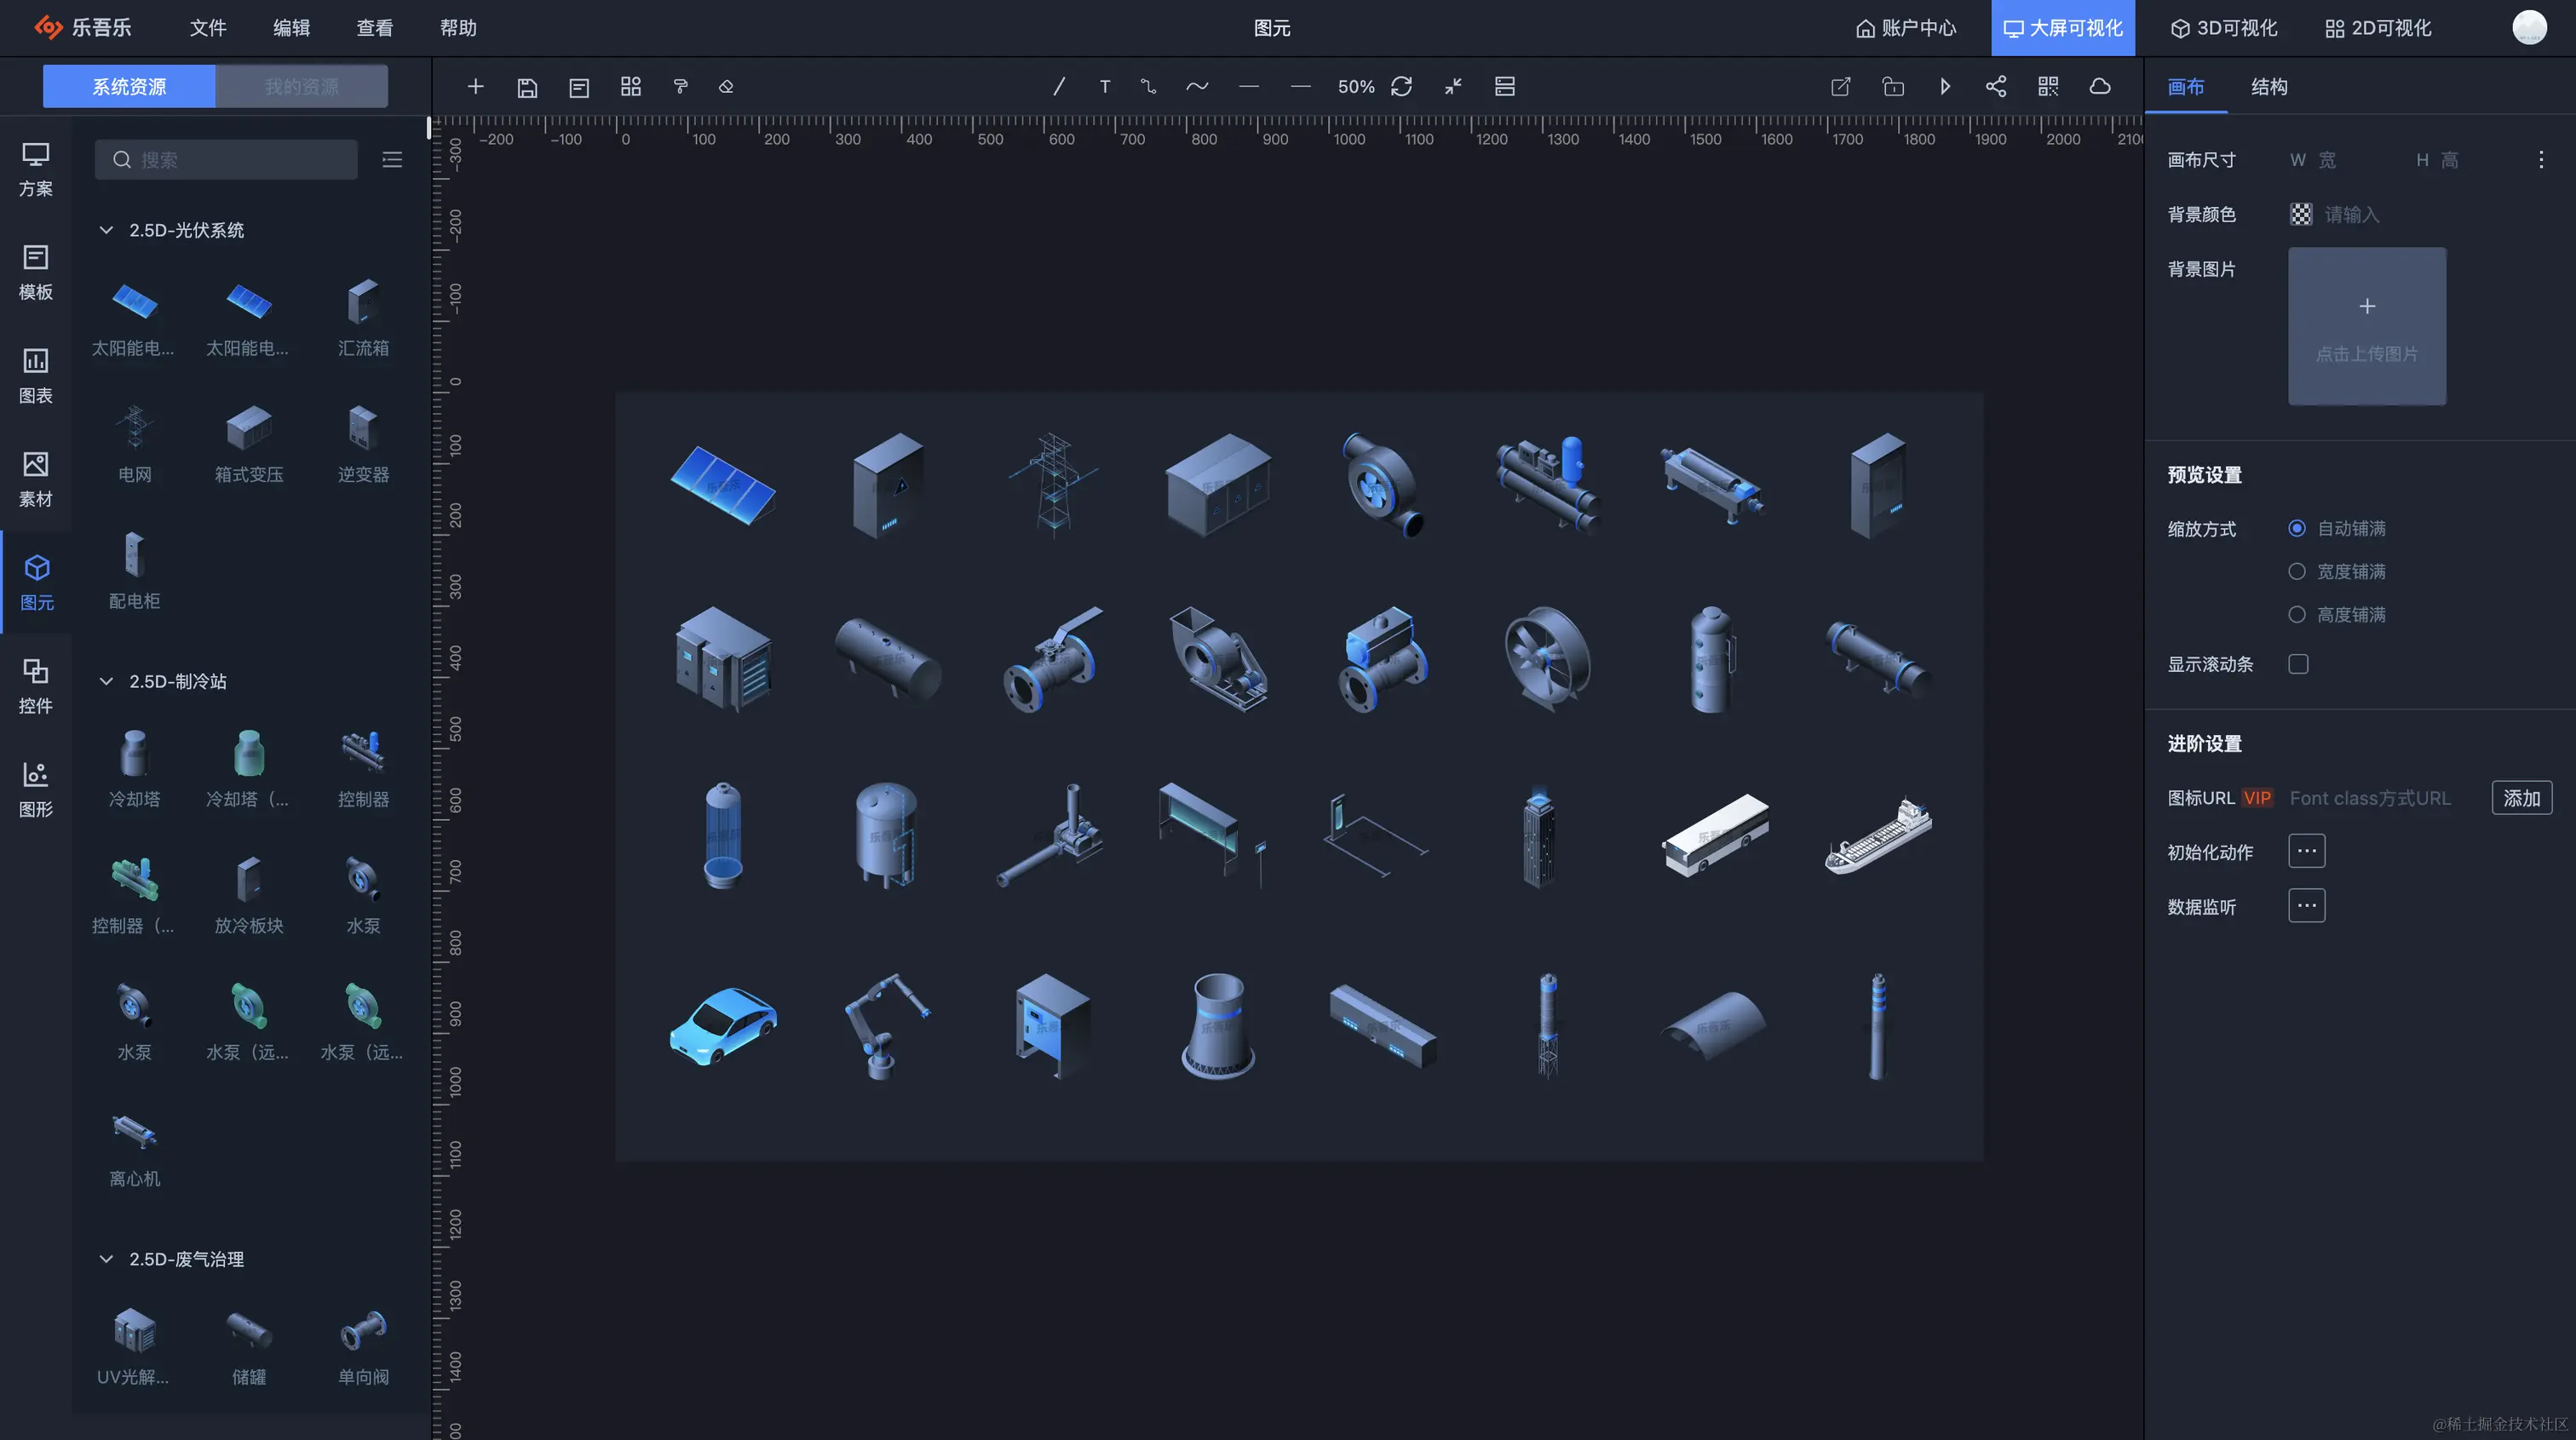Open the QR code icon
Image resolution: width=2576 pixels, height=1440 pixels.
pos(2048,87)
